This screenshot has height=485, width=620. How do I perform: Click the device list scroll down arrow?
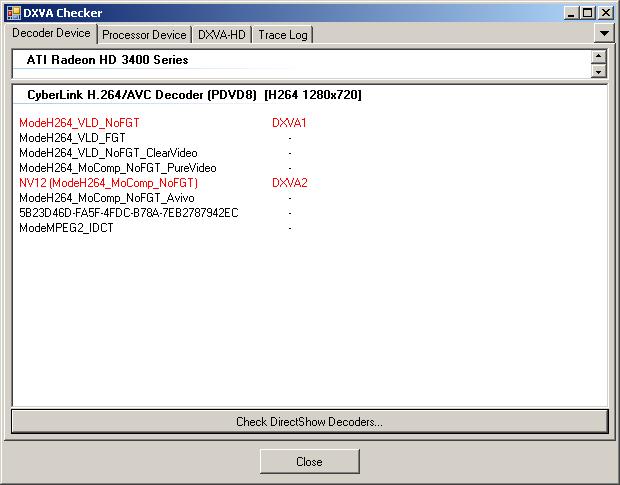(599, 71)
